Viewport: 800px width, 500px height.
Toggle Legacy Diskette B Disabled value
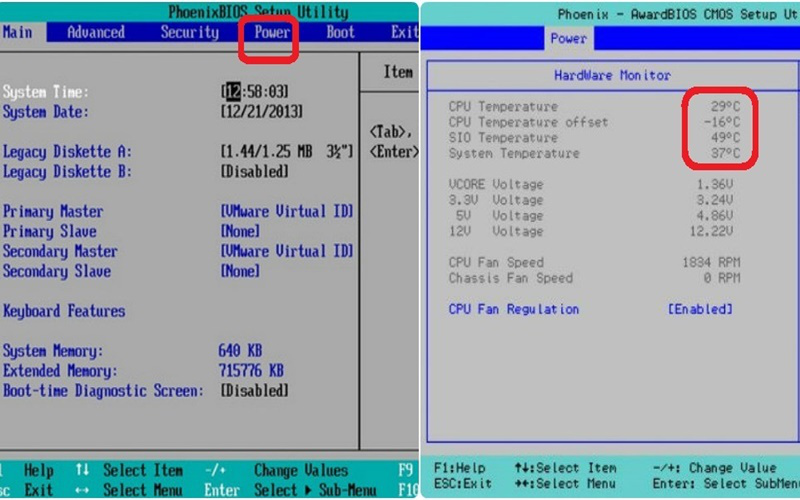click(254, 172)
